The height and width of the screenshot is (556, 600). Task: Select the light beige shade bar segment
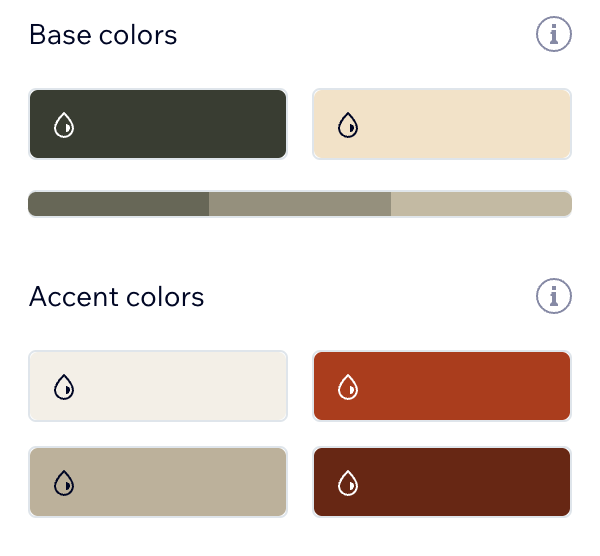481,204
